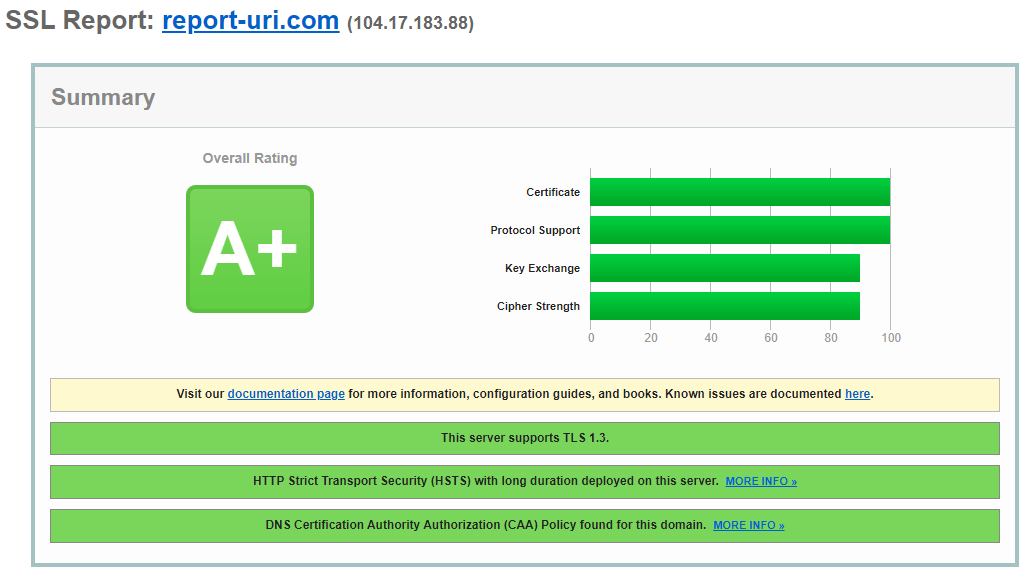Screen dimensions: 1033x580
Task: Follow the 'here' known issues link
Action: [x=857, y=394]
